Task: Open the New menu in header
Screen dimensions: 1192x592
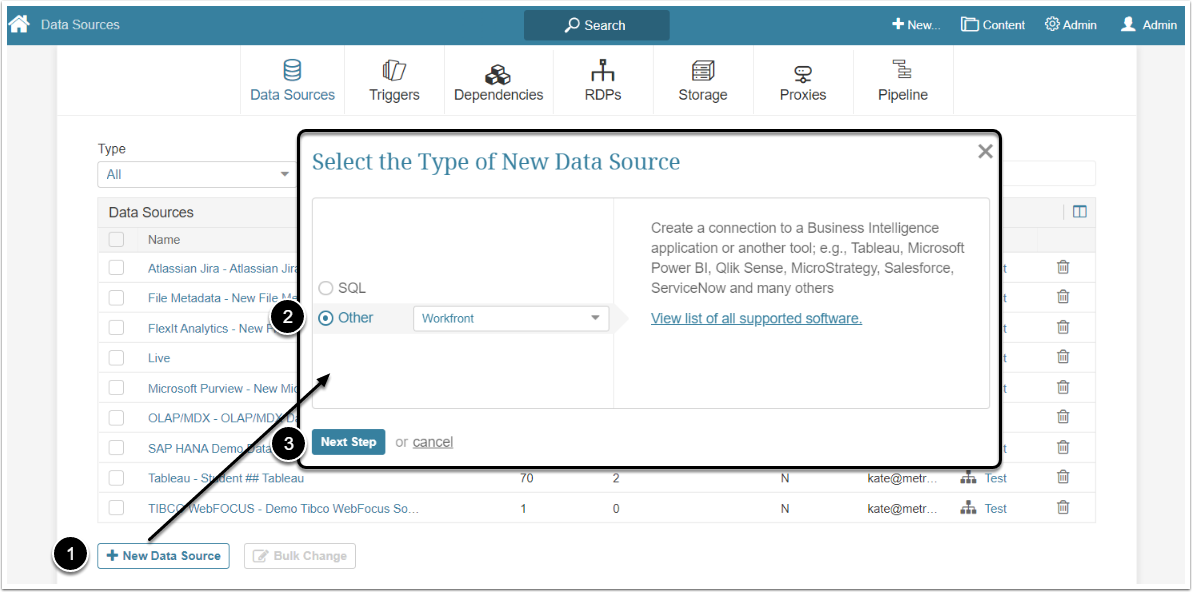Action: 915,25
